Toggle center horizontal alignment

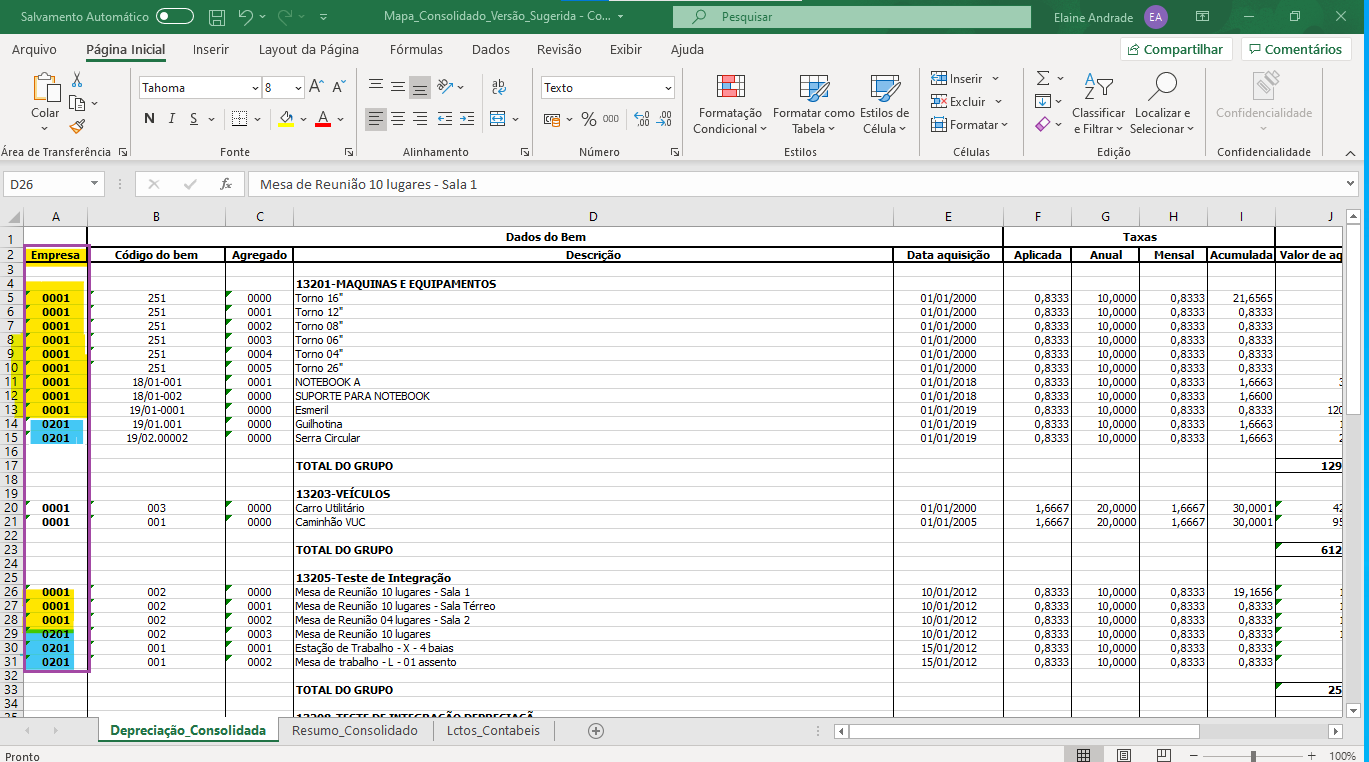tap(398, 119)
